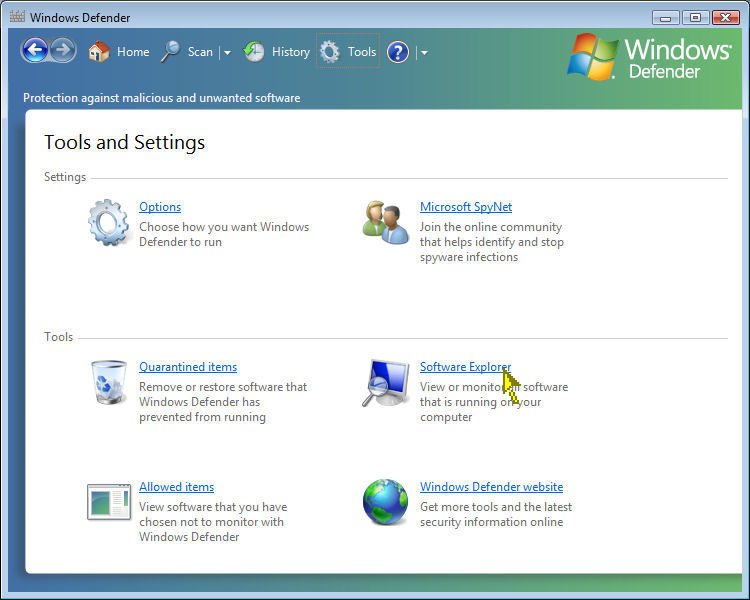750x600 pixels.
Task: Click the History clock icon
Action: tap(254, 51)
